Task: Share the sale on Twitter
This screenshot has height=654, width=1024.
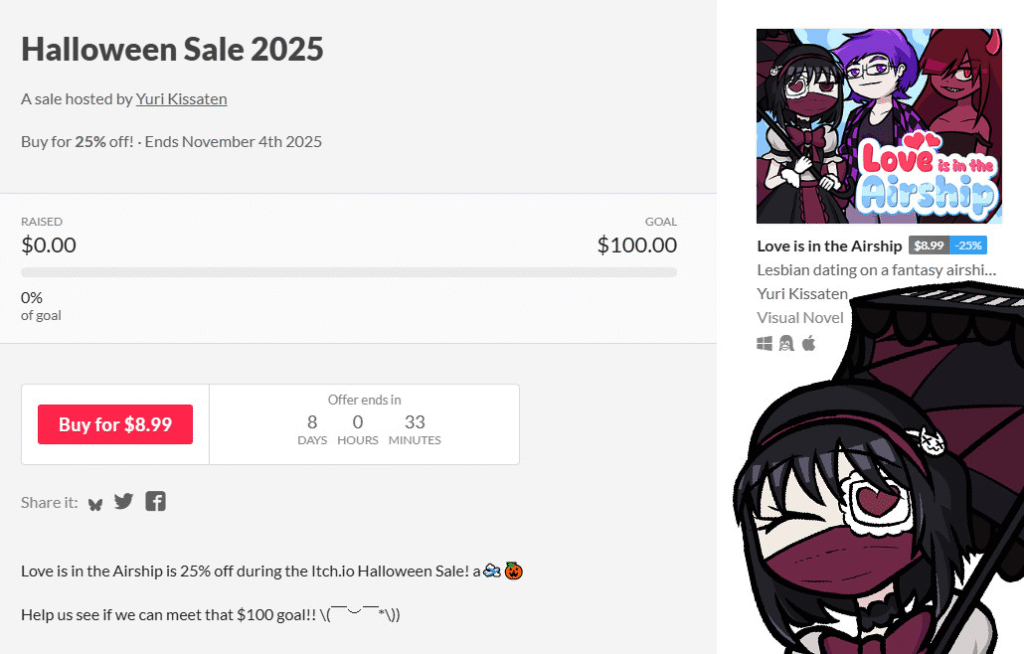Action: pyautogui.click(x=124, y=501)
